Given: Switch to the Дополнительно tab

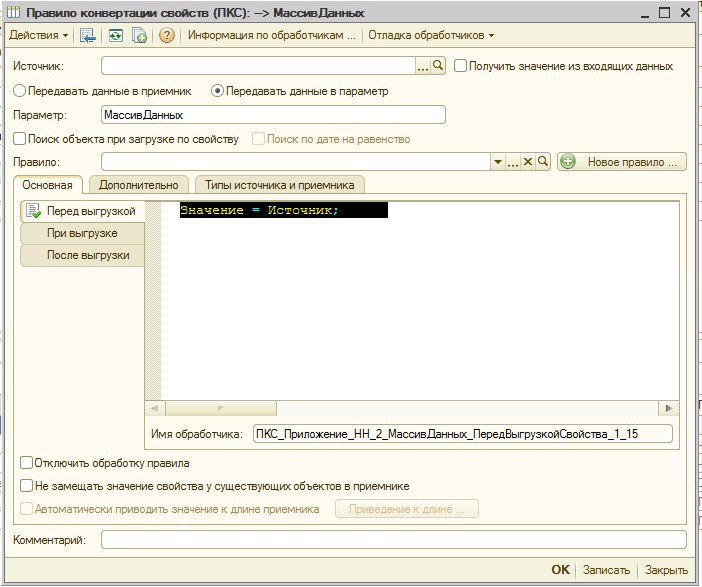Looking at the screenshot, I should click(139, 185).
